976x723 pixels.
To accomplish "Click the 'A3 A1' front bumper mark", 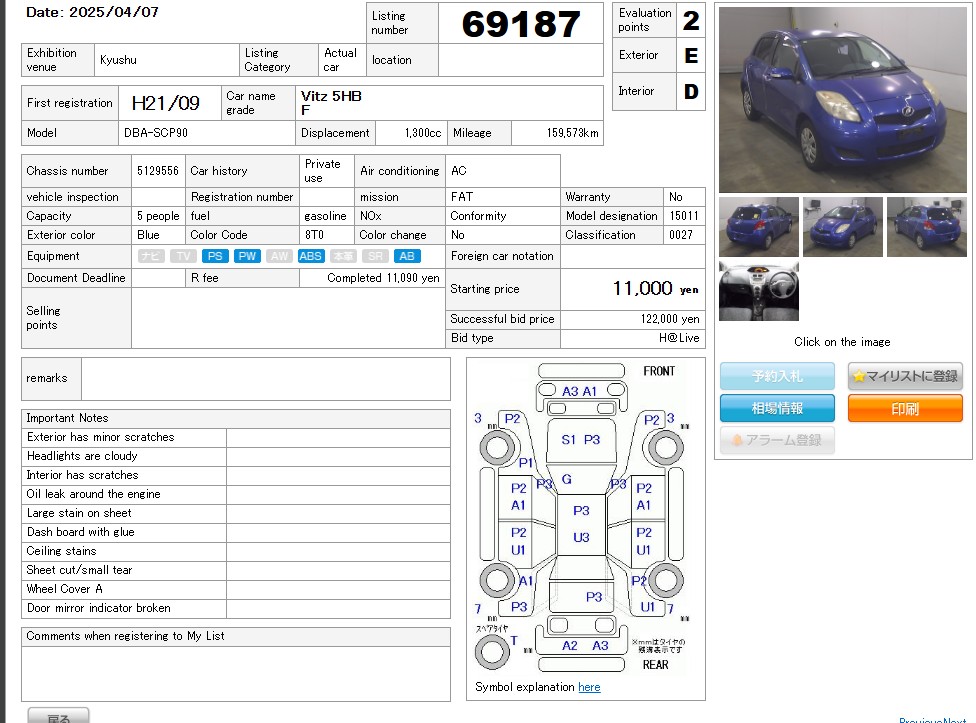I will 580,391.
